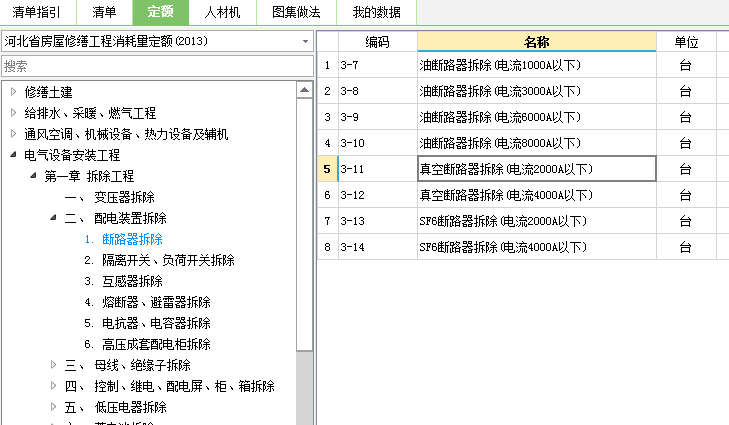Screen dimensions: 729x425
Task: Click the 搜索 search input field
Action: point(158,66)
